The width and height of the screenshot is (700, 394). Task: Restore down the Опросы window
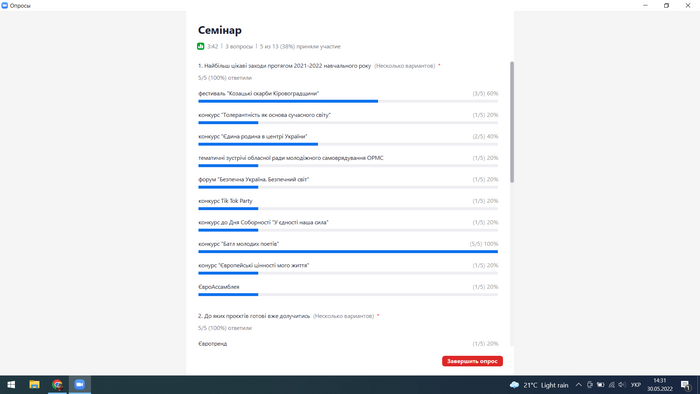click(x=666, y=5)
